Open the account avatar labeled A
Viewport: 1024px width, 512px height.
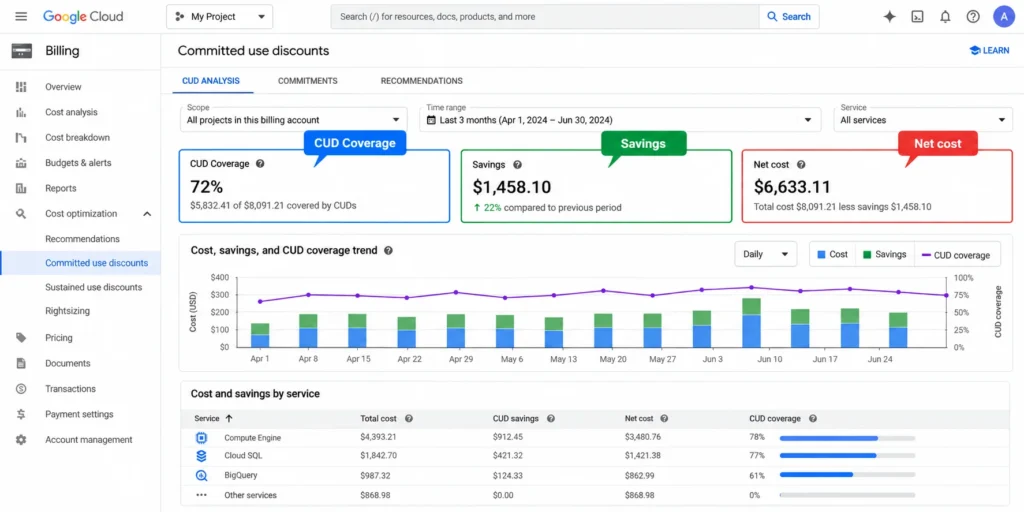[x=1004, y=17]
